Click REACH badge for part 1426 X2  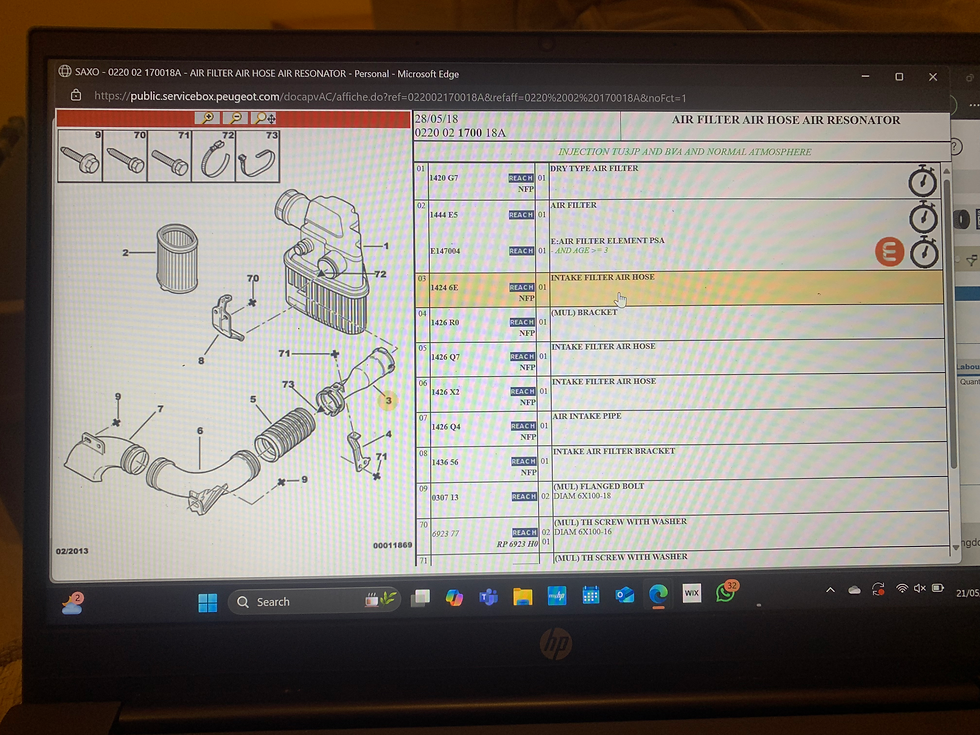[x=522, y=392]
